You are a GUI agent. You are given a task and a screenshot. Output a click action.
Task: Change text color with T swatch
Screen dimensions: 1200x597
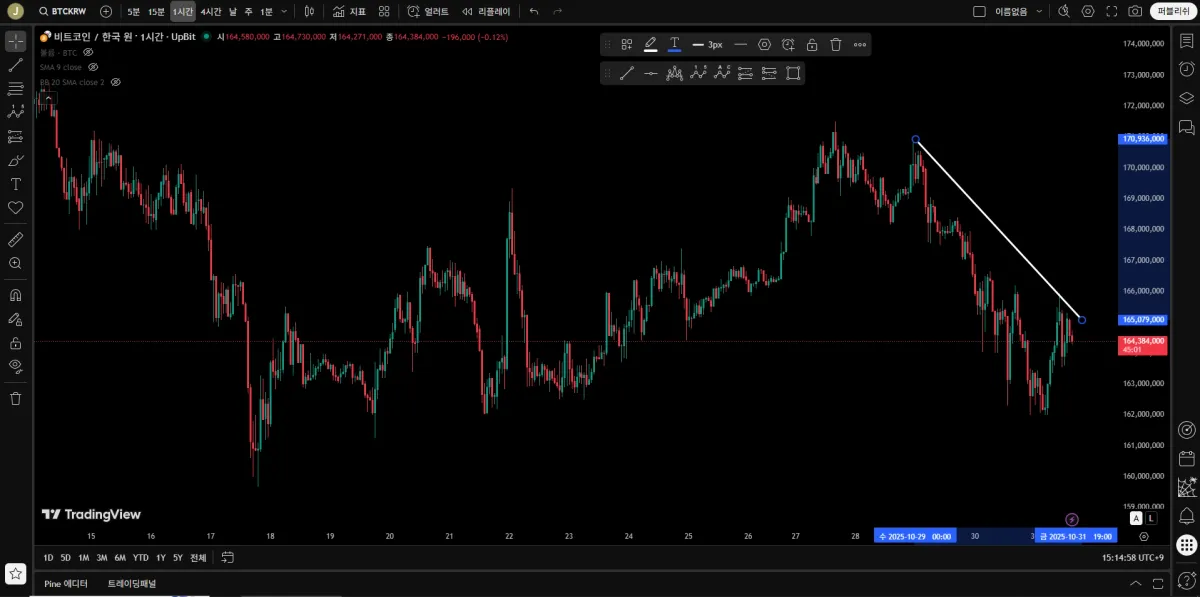(x=674, y=44)
